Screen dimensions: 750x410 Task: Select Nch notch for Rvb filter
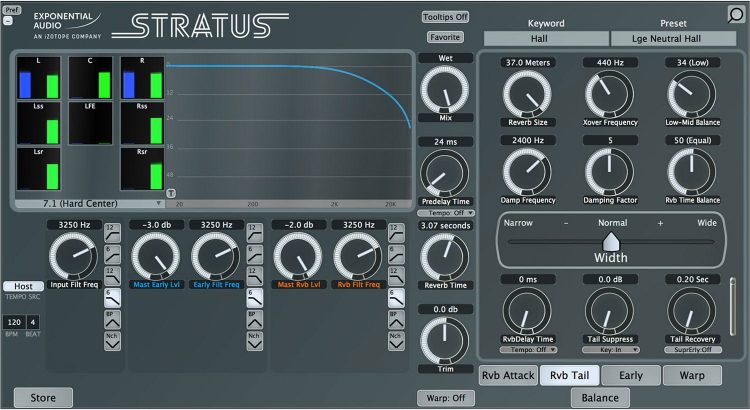(x=396, y=341)
